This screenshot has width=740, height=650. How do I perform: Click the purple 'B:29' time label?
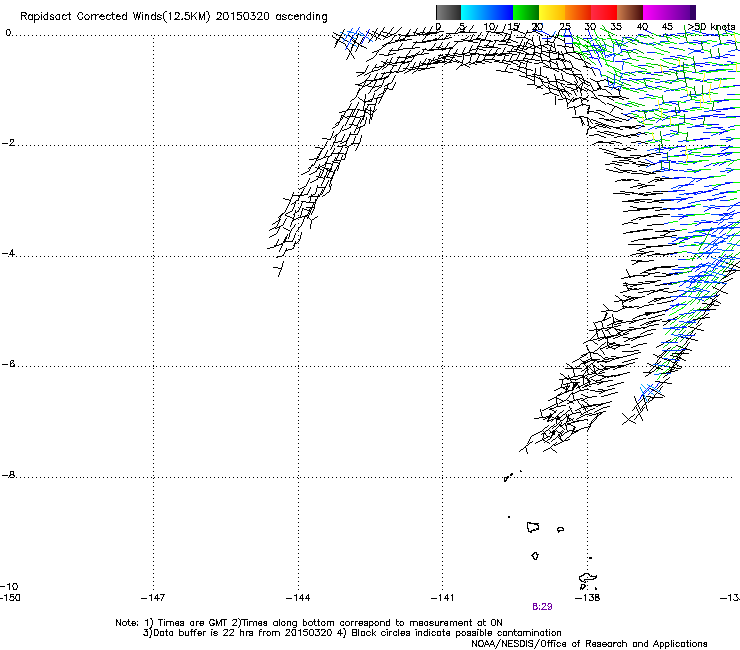click(542, 607)
